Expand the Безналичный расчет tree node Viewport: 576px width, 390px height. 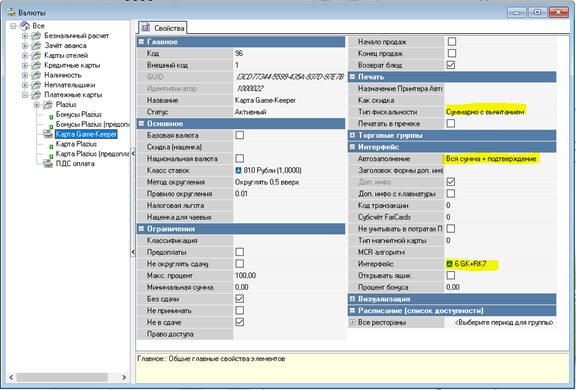tap(25, 36)
